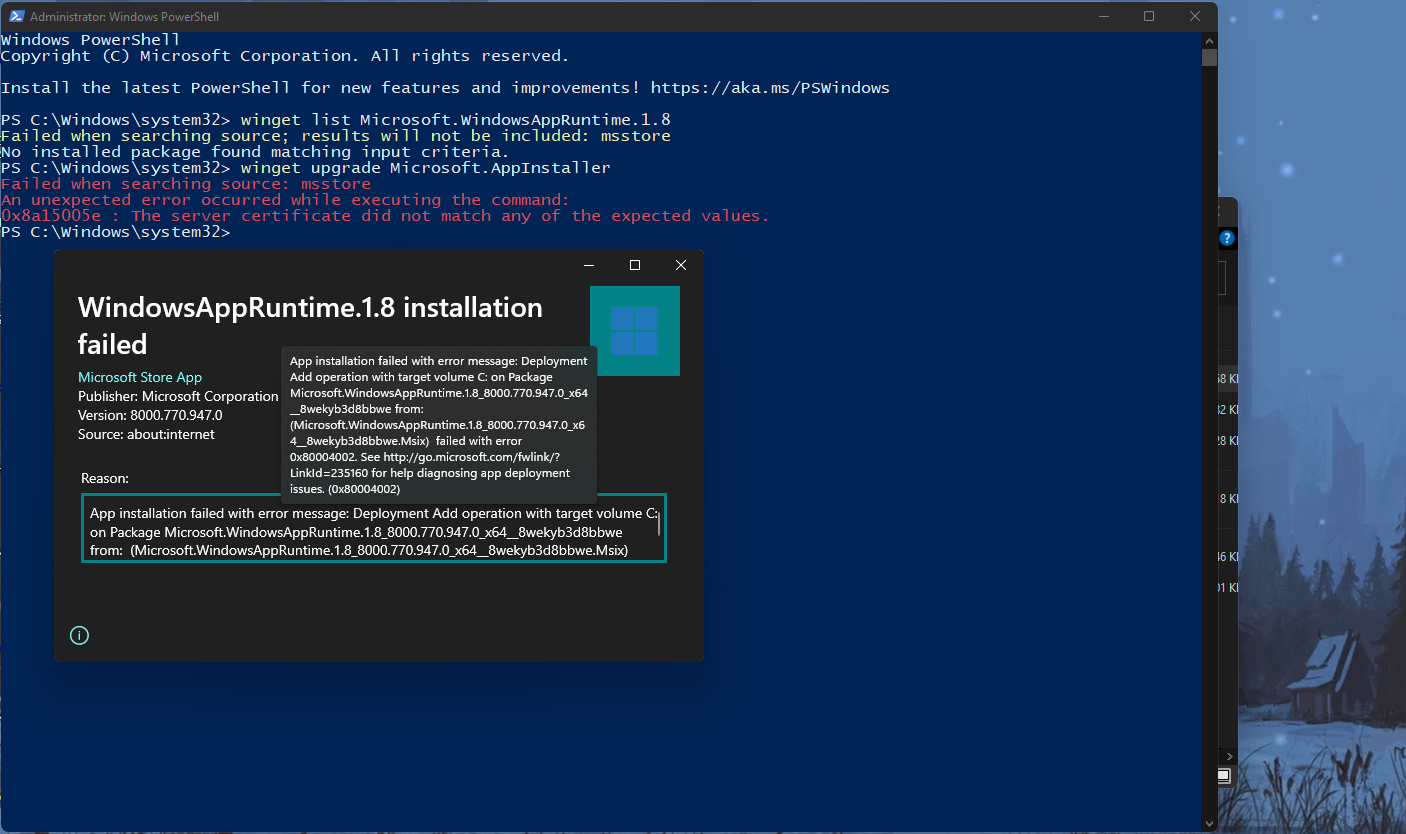Viewport: 1406px width, 834px height.
Task: Close the installation failed dialog
Action: (x=681, y=265)
